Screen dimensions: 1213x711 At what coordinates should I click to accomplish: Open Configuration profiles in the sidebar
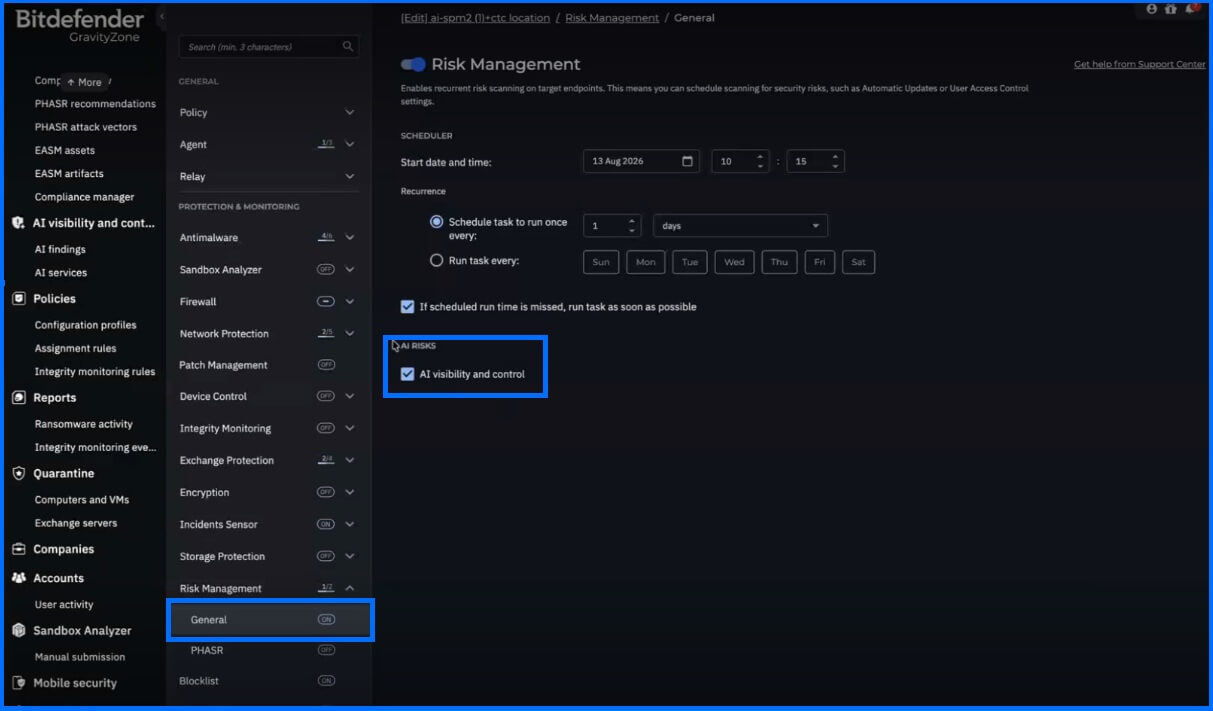85,325
